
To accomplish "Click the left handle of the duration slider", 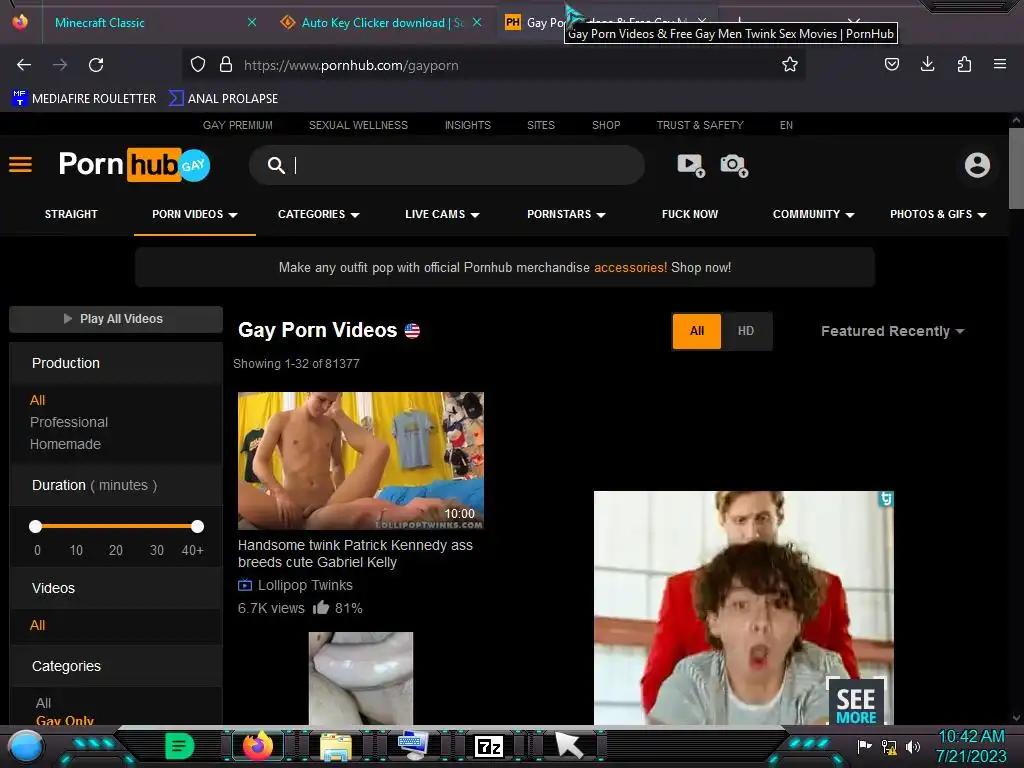I will pos(36,526).
